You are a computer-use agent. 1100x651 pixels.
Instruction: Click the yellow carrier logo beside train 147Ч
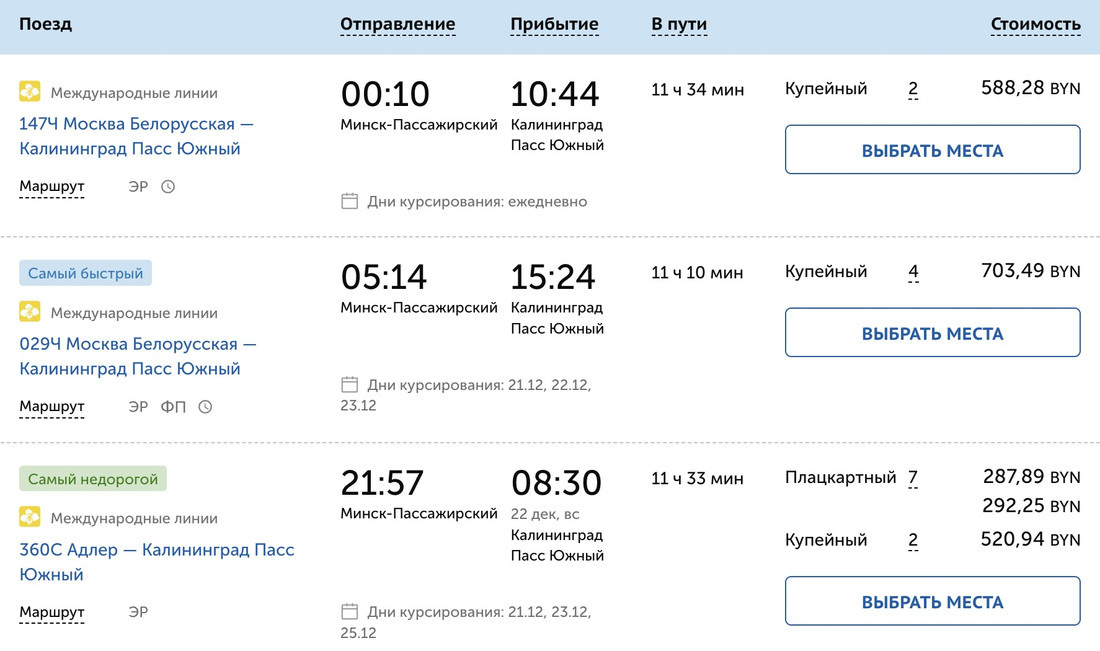(x=30, y=93)
